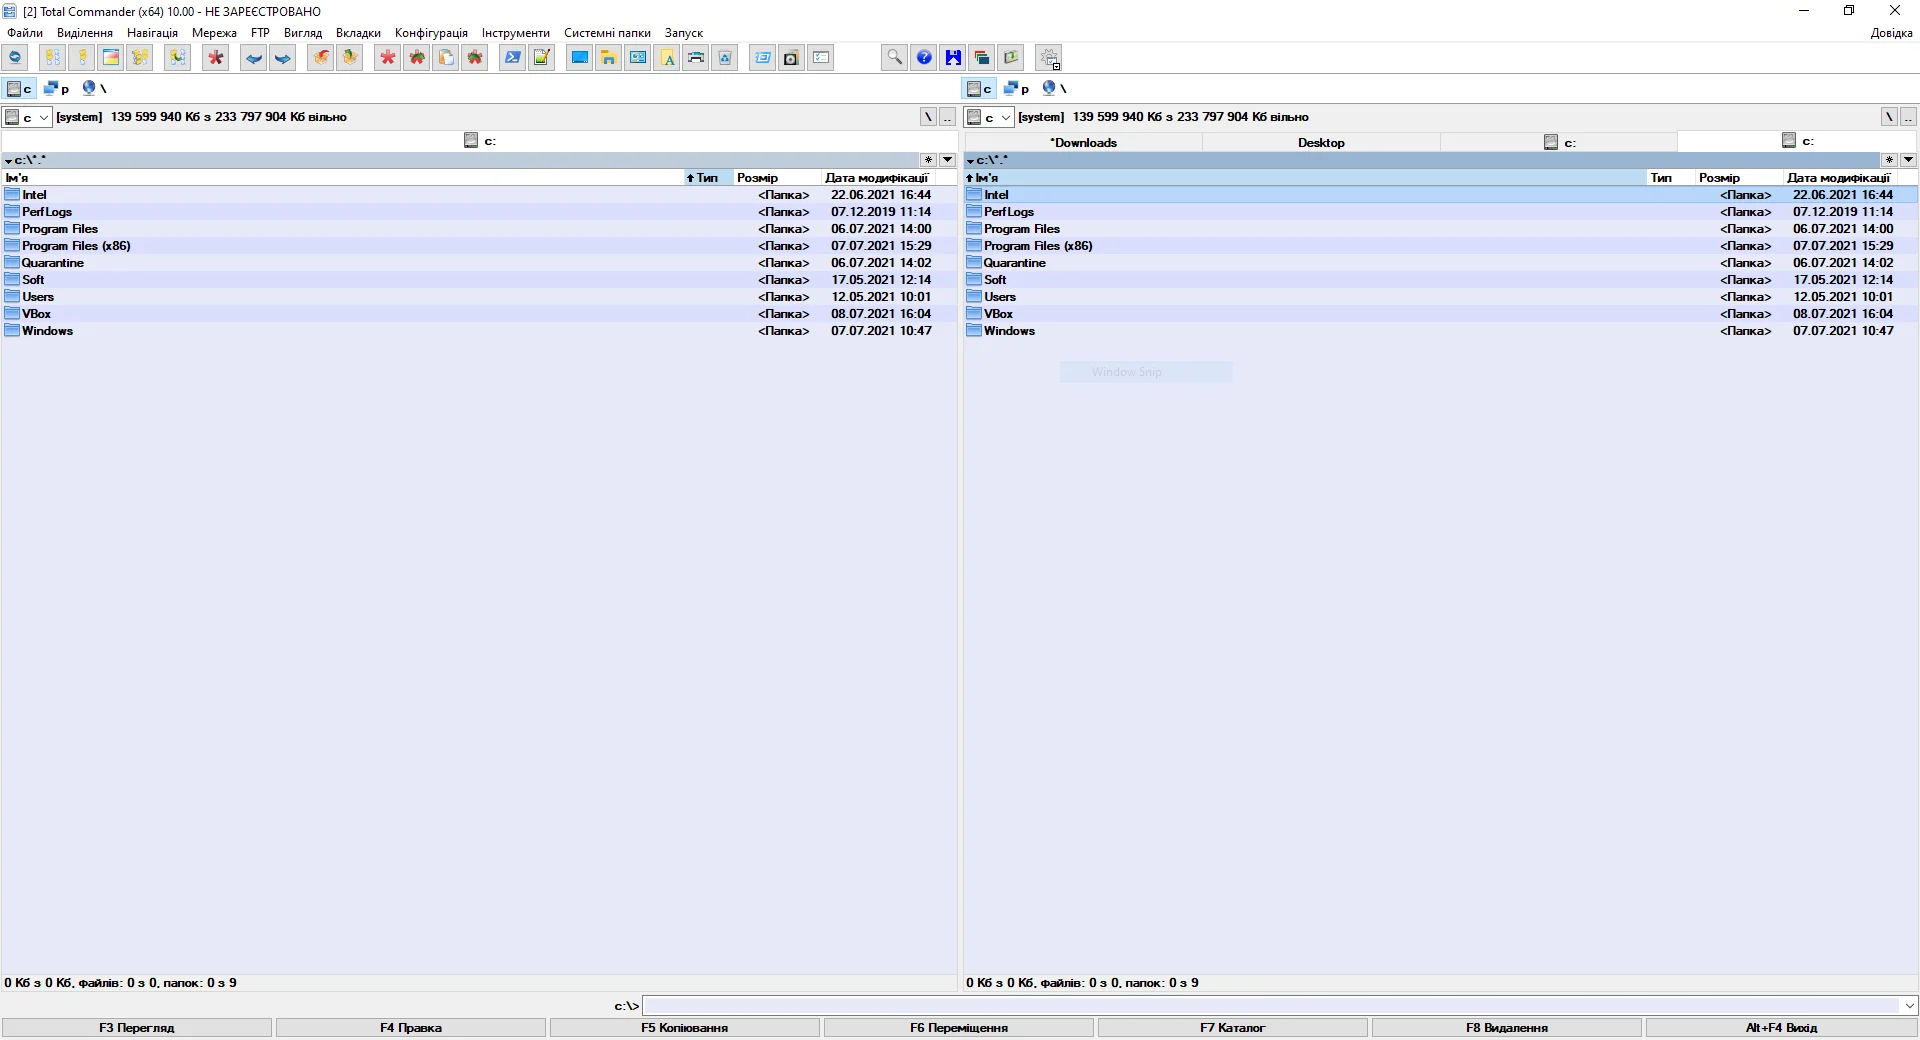Image resolution: width=1920 pixels, height=1040 pixels.
Task: Show thumbnails view toolbar icon
Action: [x=111, y=57]
